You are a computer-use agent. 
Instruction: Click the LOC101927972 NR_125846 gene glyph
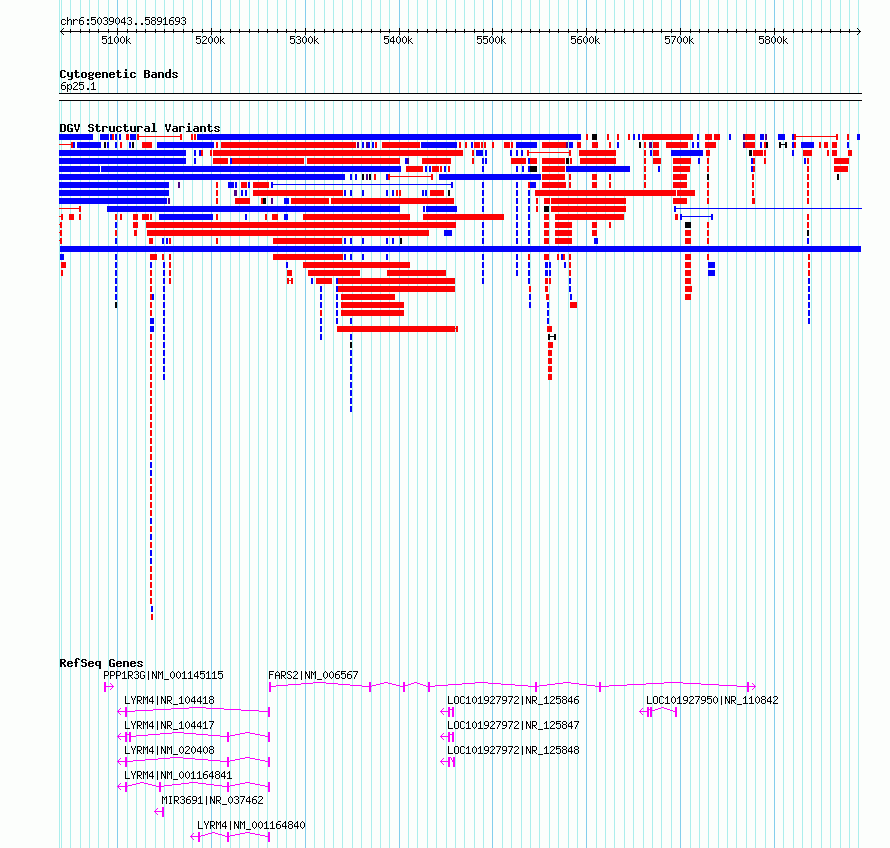pyautogui.click(x=447, y=712)
